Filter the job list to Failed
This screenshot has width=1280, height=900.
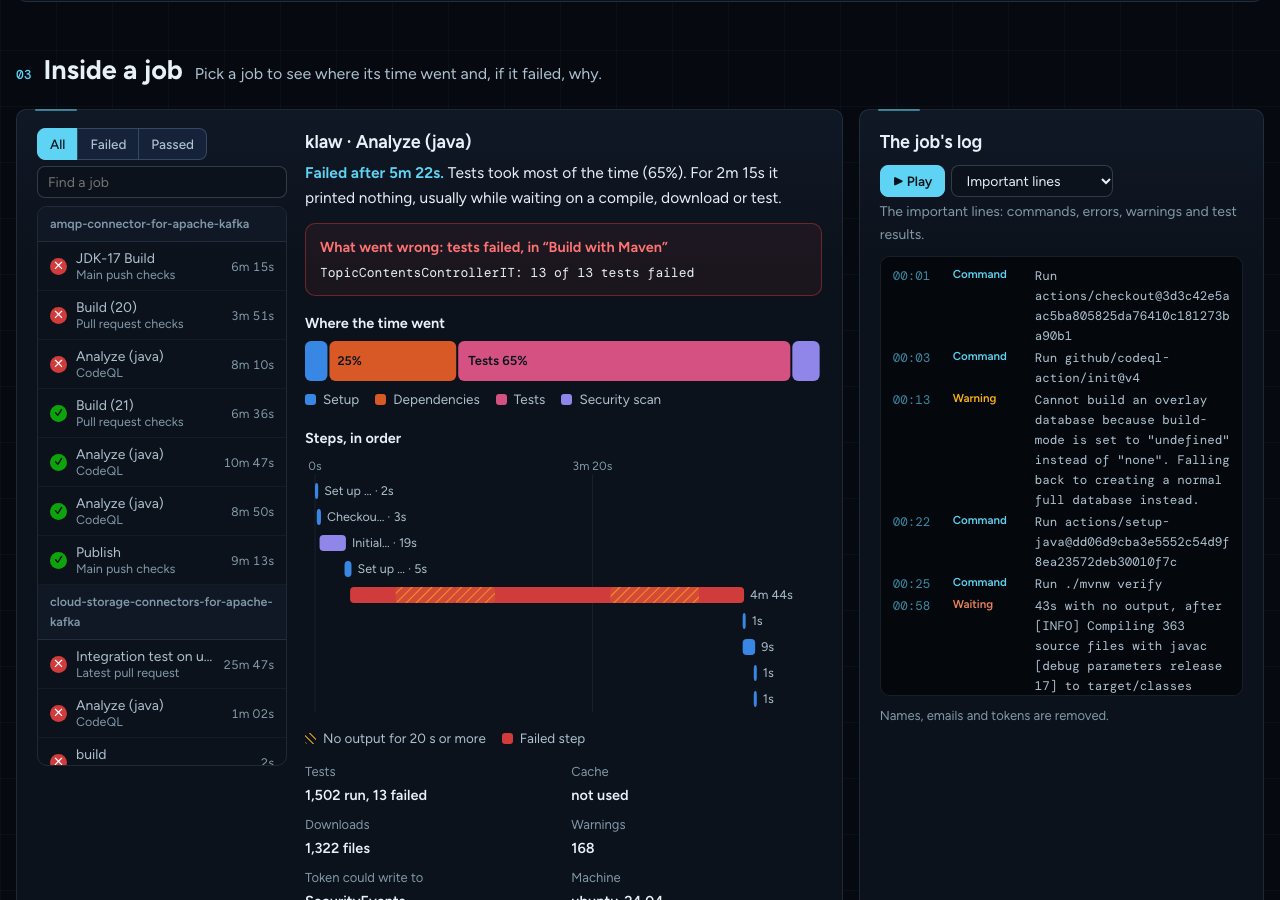point(108,144)
